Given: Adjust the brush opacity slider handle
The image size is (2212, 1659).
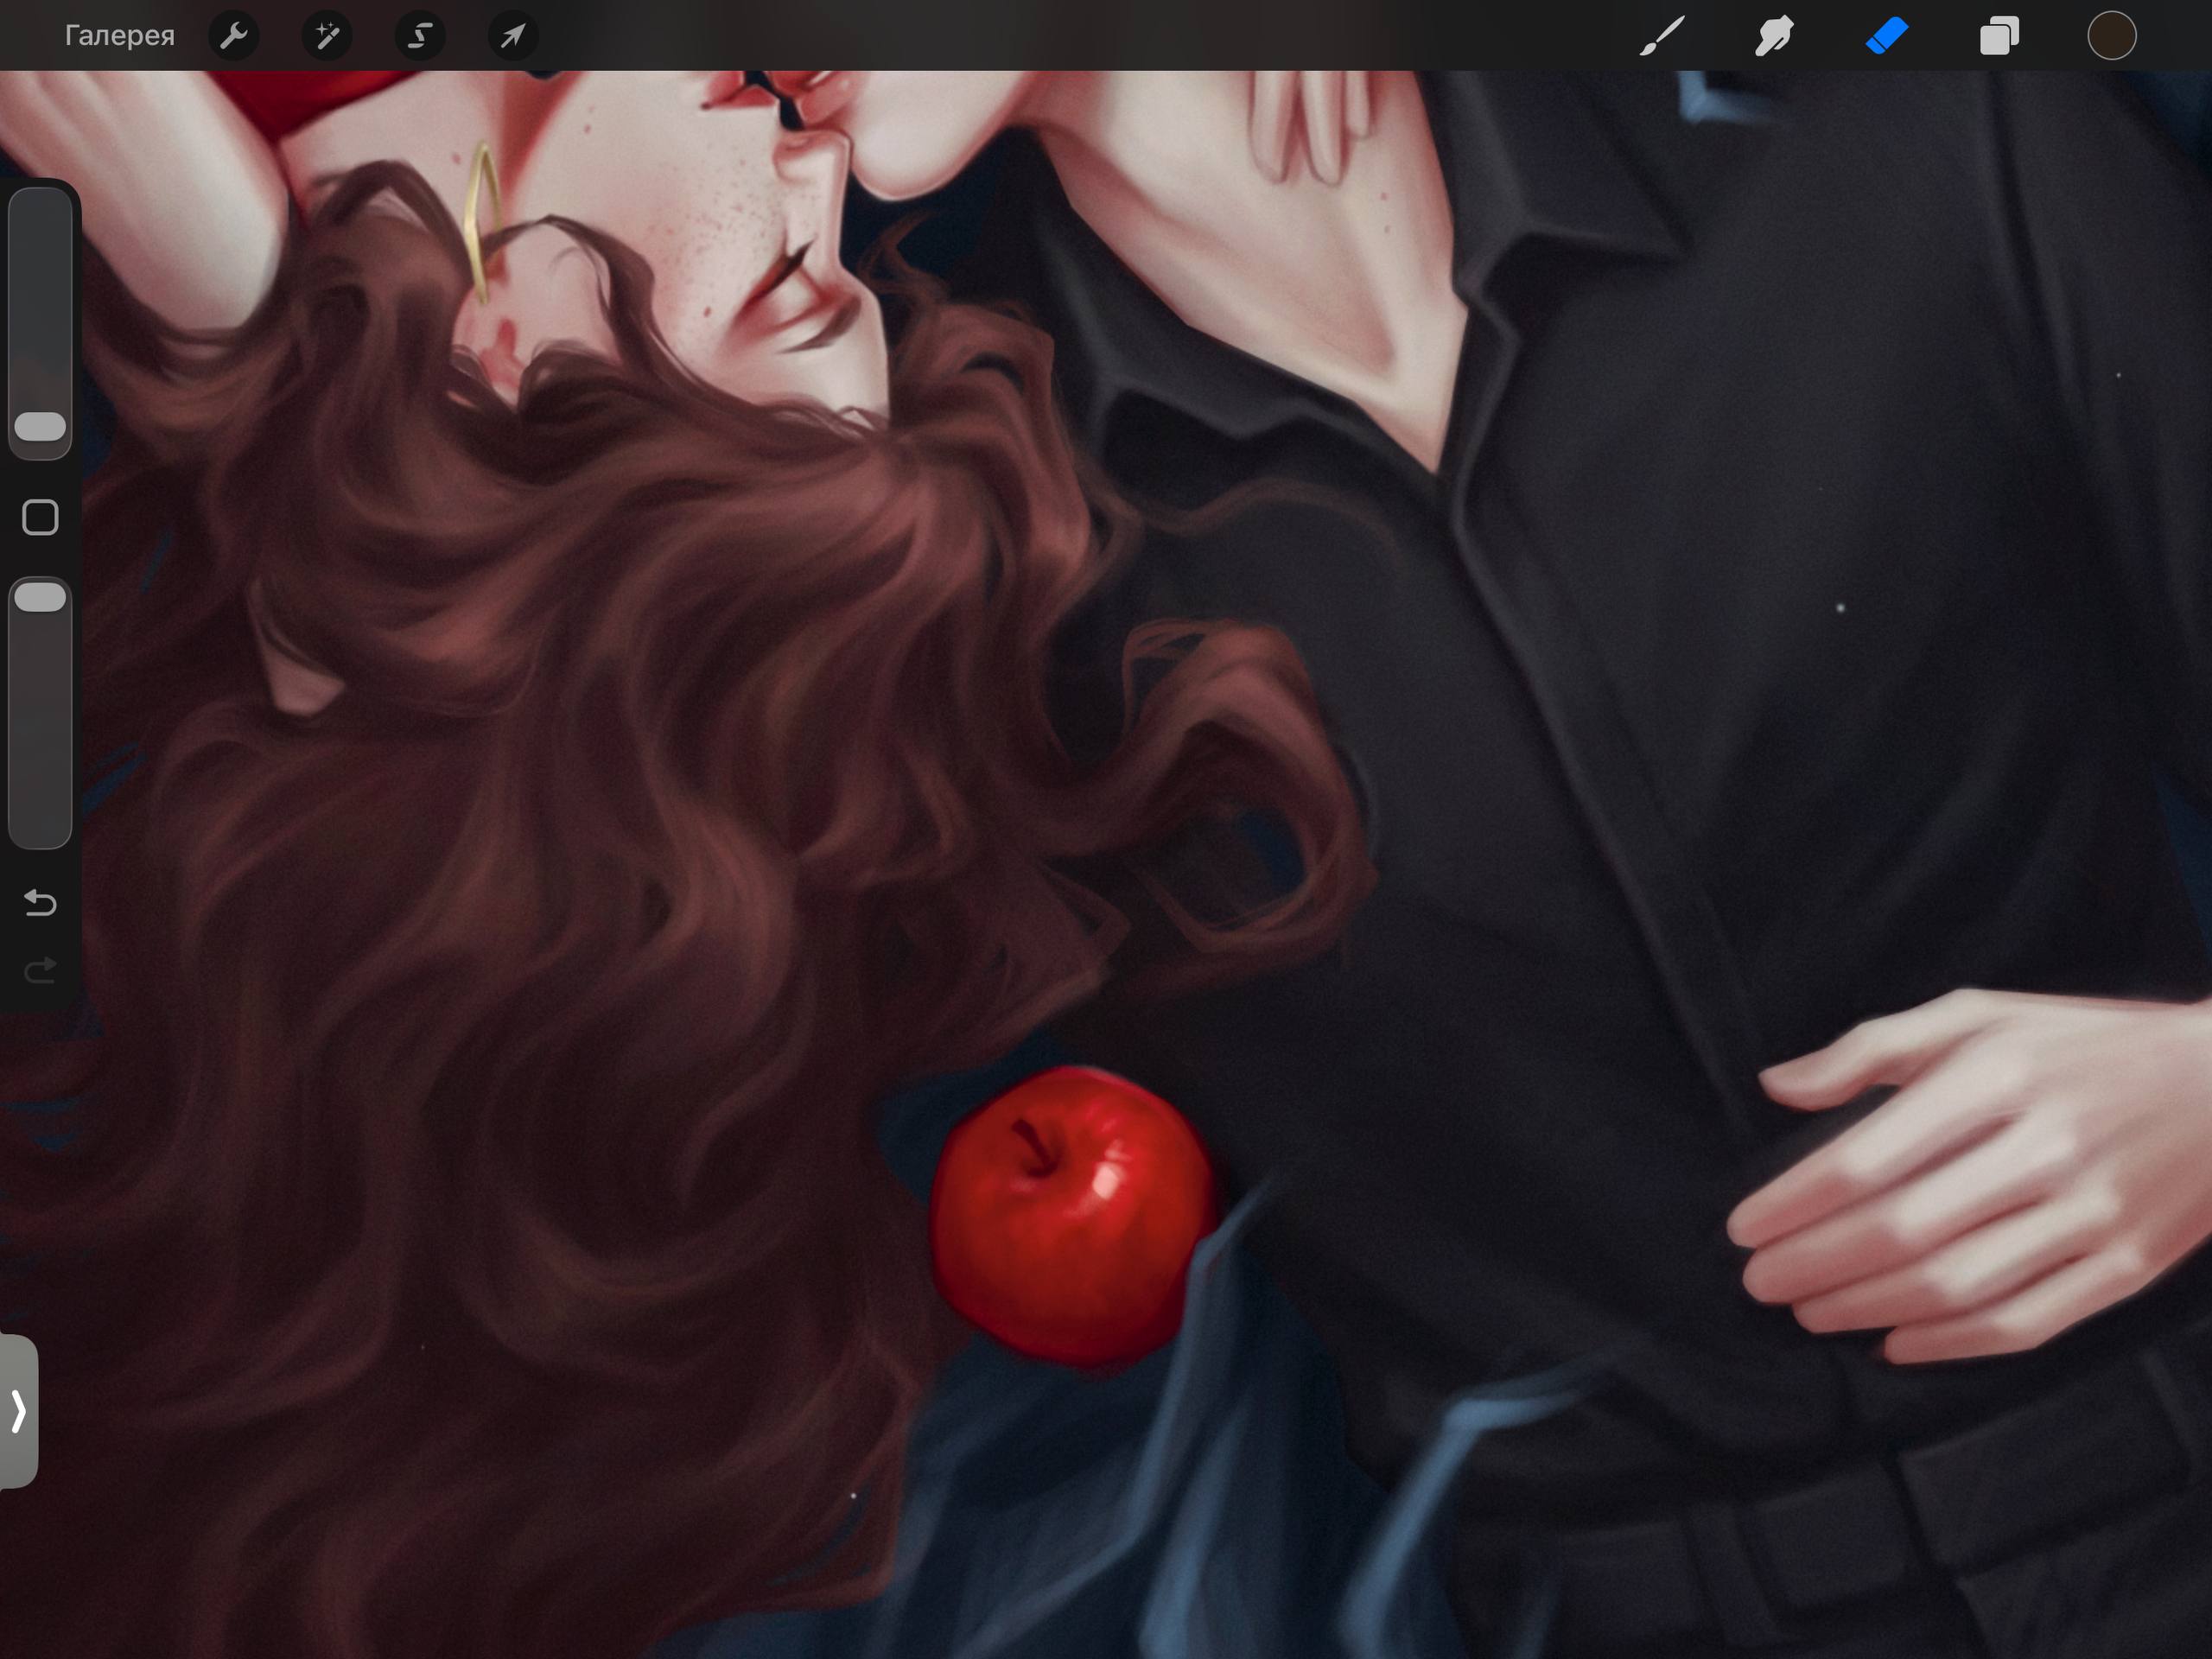Looking at the screenshot, I should (x=40, y=597).
